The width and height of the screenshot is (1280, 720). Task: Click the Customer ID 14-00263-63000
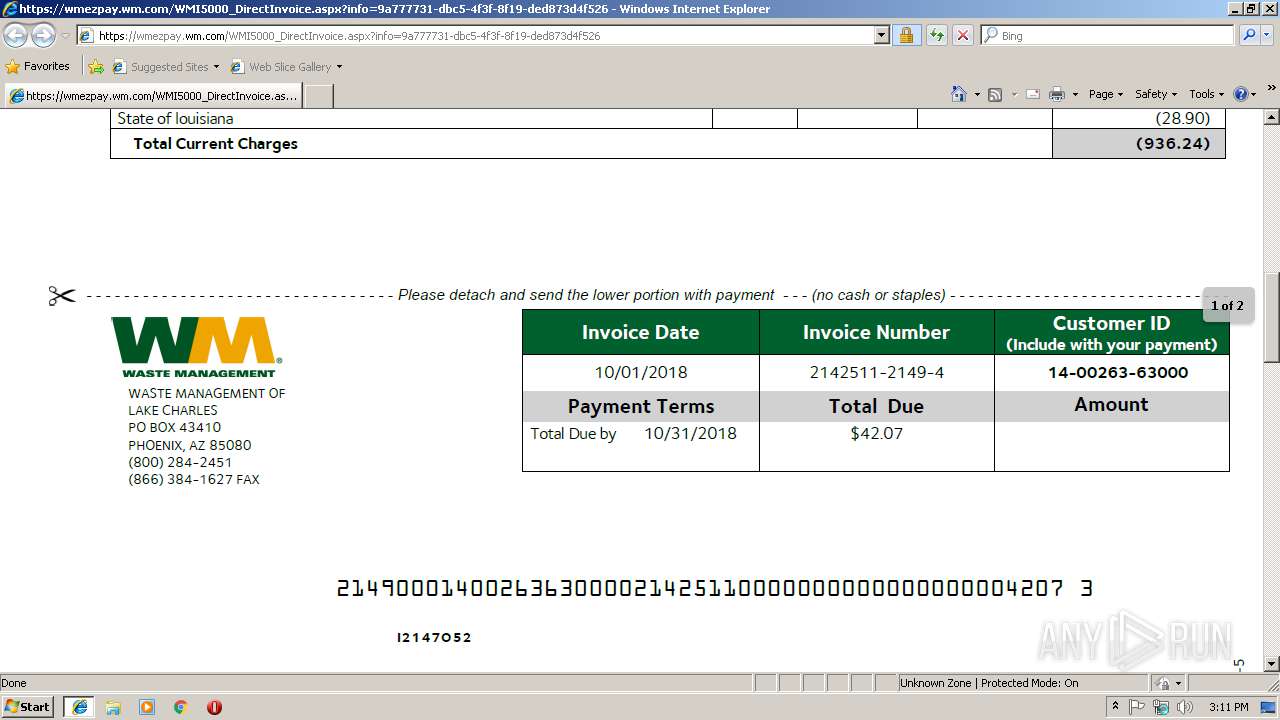click(1118, 373)
